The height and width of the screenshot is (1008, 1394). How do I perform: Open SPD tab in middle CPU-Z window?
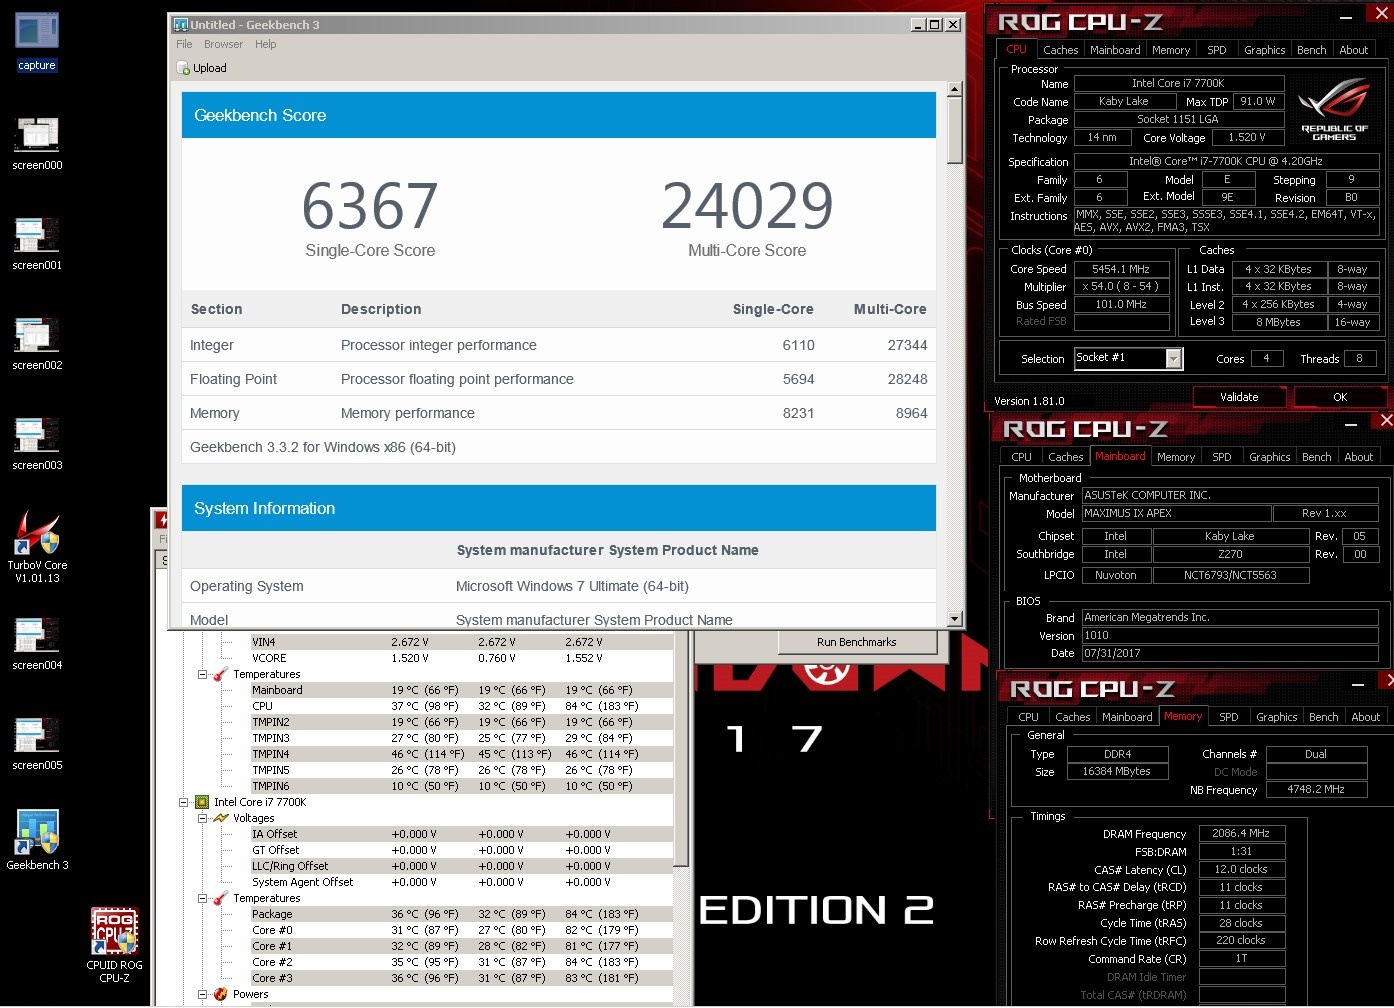pos(1221,457)
